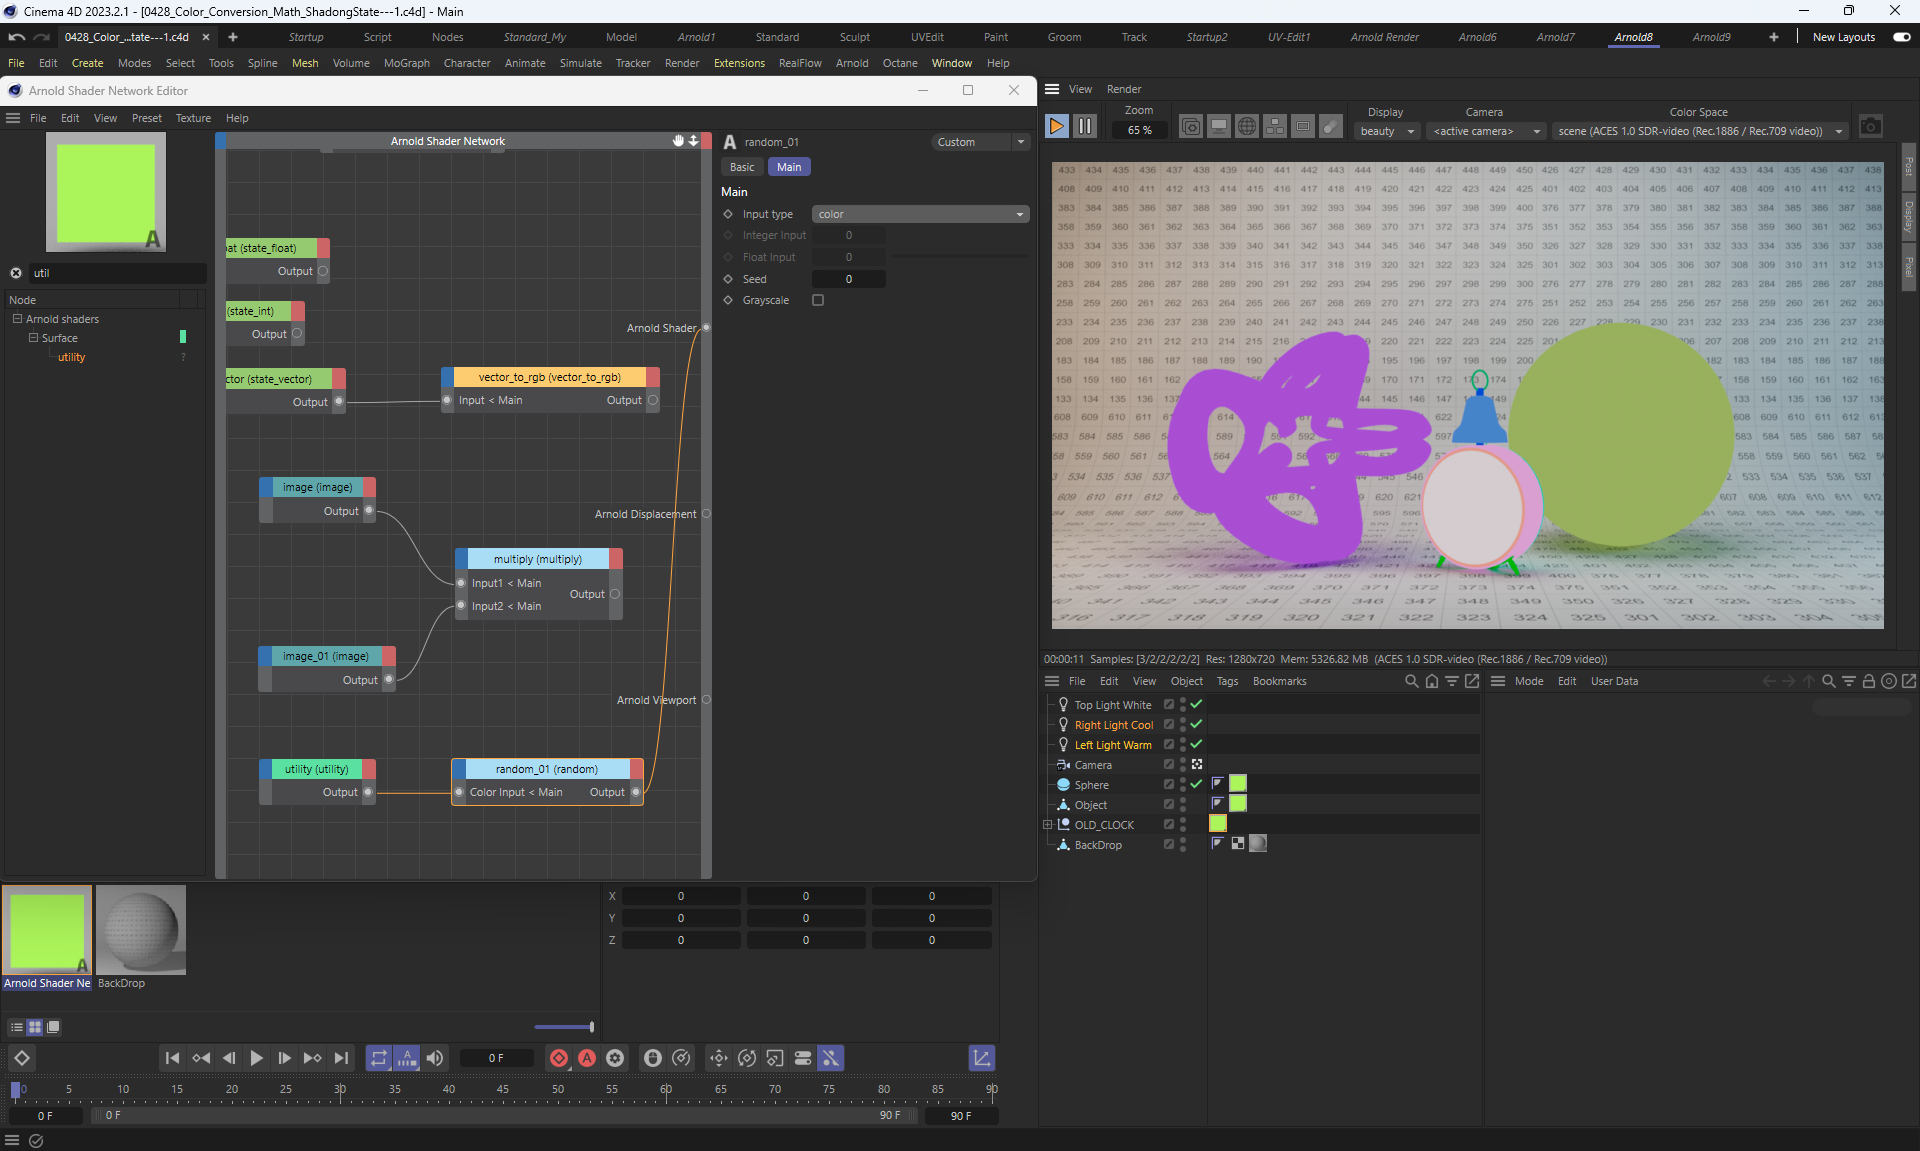Image resolution: width=1920 pixels, height=1151 pixels.
Task: Enable the Grayscale checkbox
Action: point(818,300)
